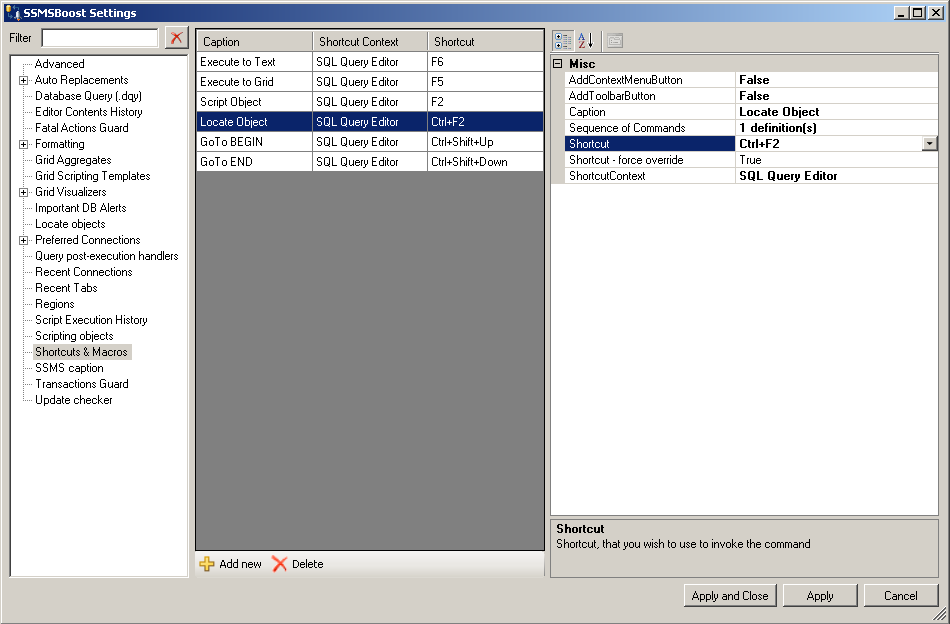Click the F6 shortcut cell
The image size is (950, 624).
click(485, 62)
